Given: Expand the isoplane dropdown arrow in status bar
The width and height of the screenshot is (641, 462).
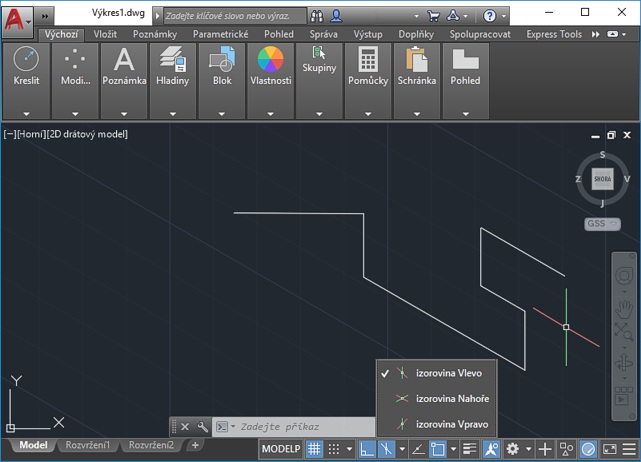Looking at the screenshot, I should [402, 449].
